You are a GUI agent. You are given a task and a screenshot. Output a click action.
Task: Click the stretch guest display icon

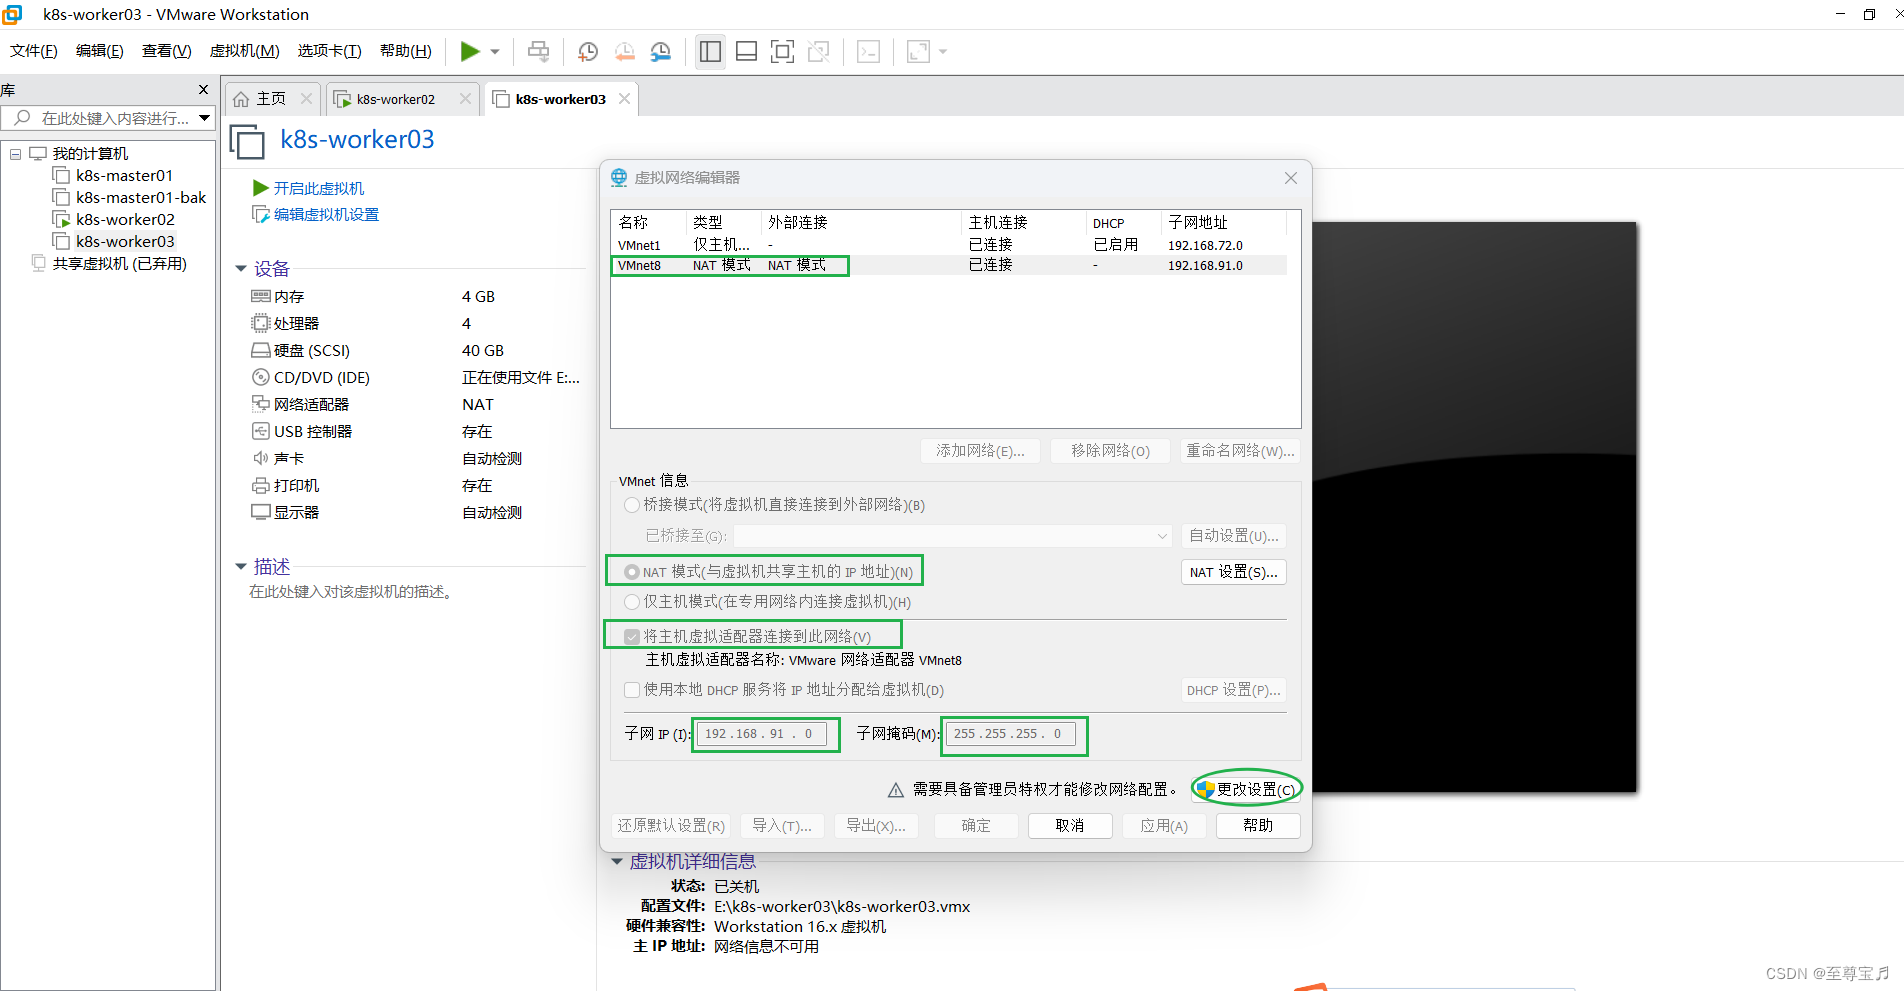coord(918,51)
